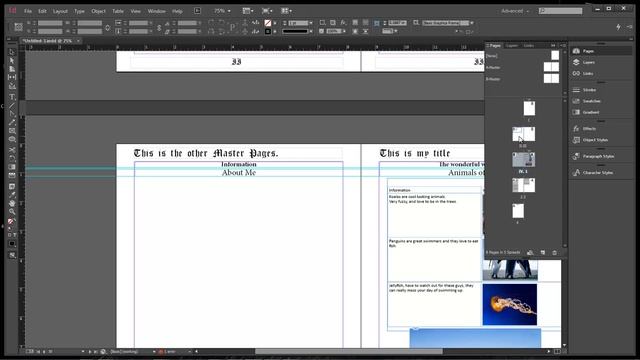Set the reference point locator
The width and height of the screenshot is (640, 360).
(x=18, y=27)
